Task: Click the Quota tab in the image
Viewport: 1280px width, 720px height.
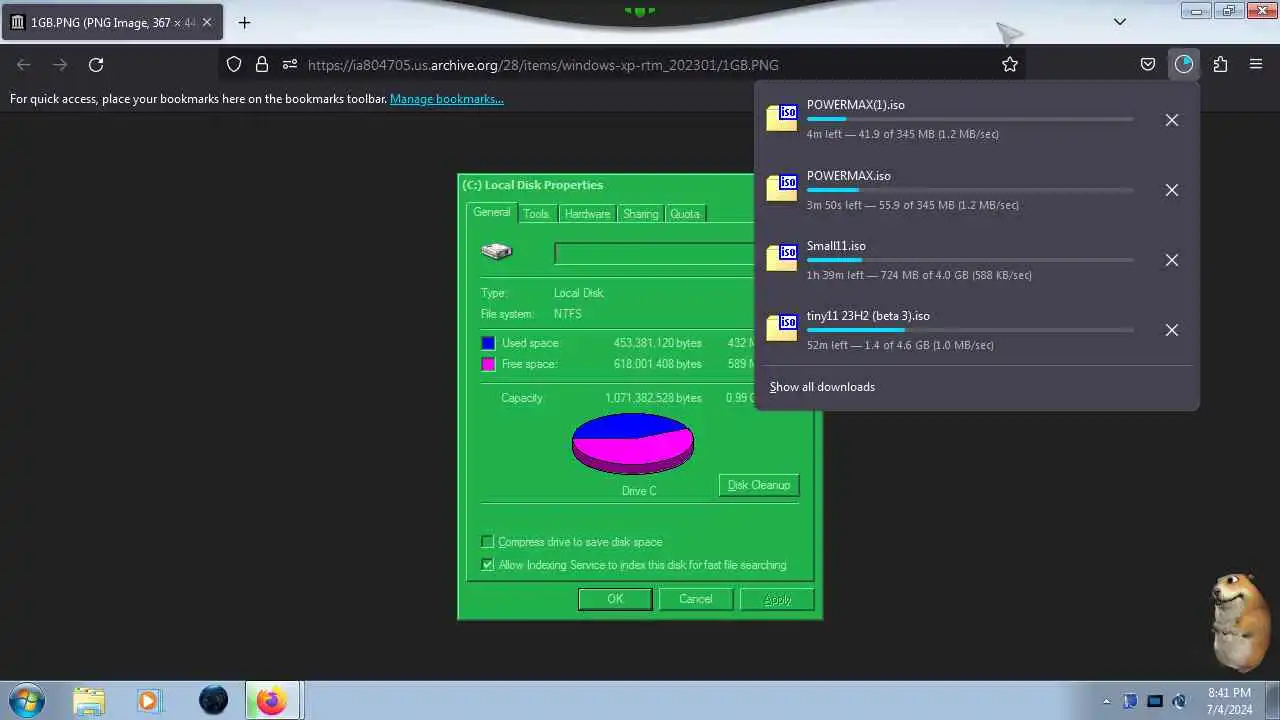Action: [685, 214]
